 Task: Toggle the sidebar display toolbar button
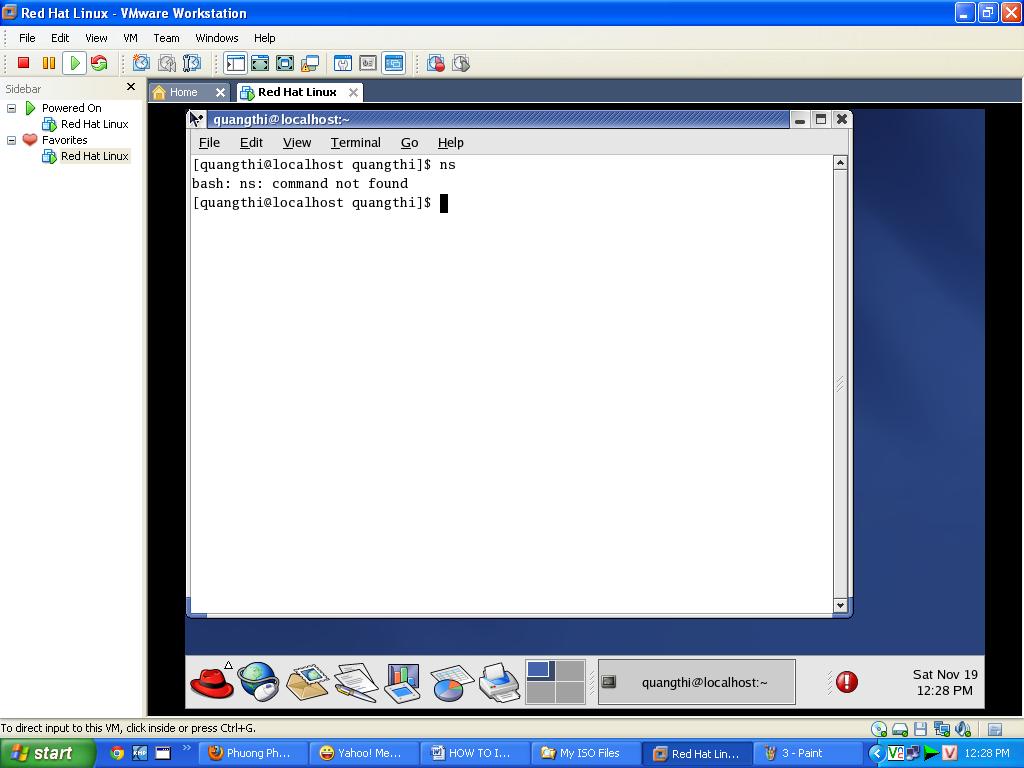[235, 63]
